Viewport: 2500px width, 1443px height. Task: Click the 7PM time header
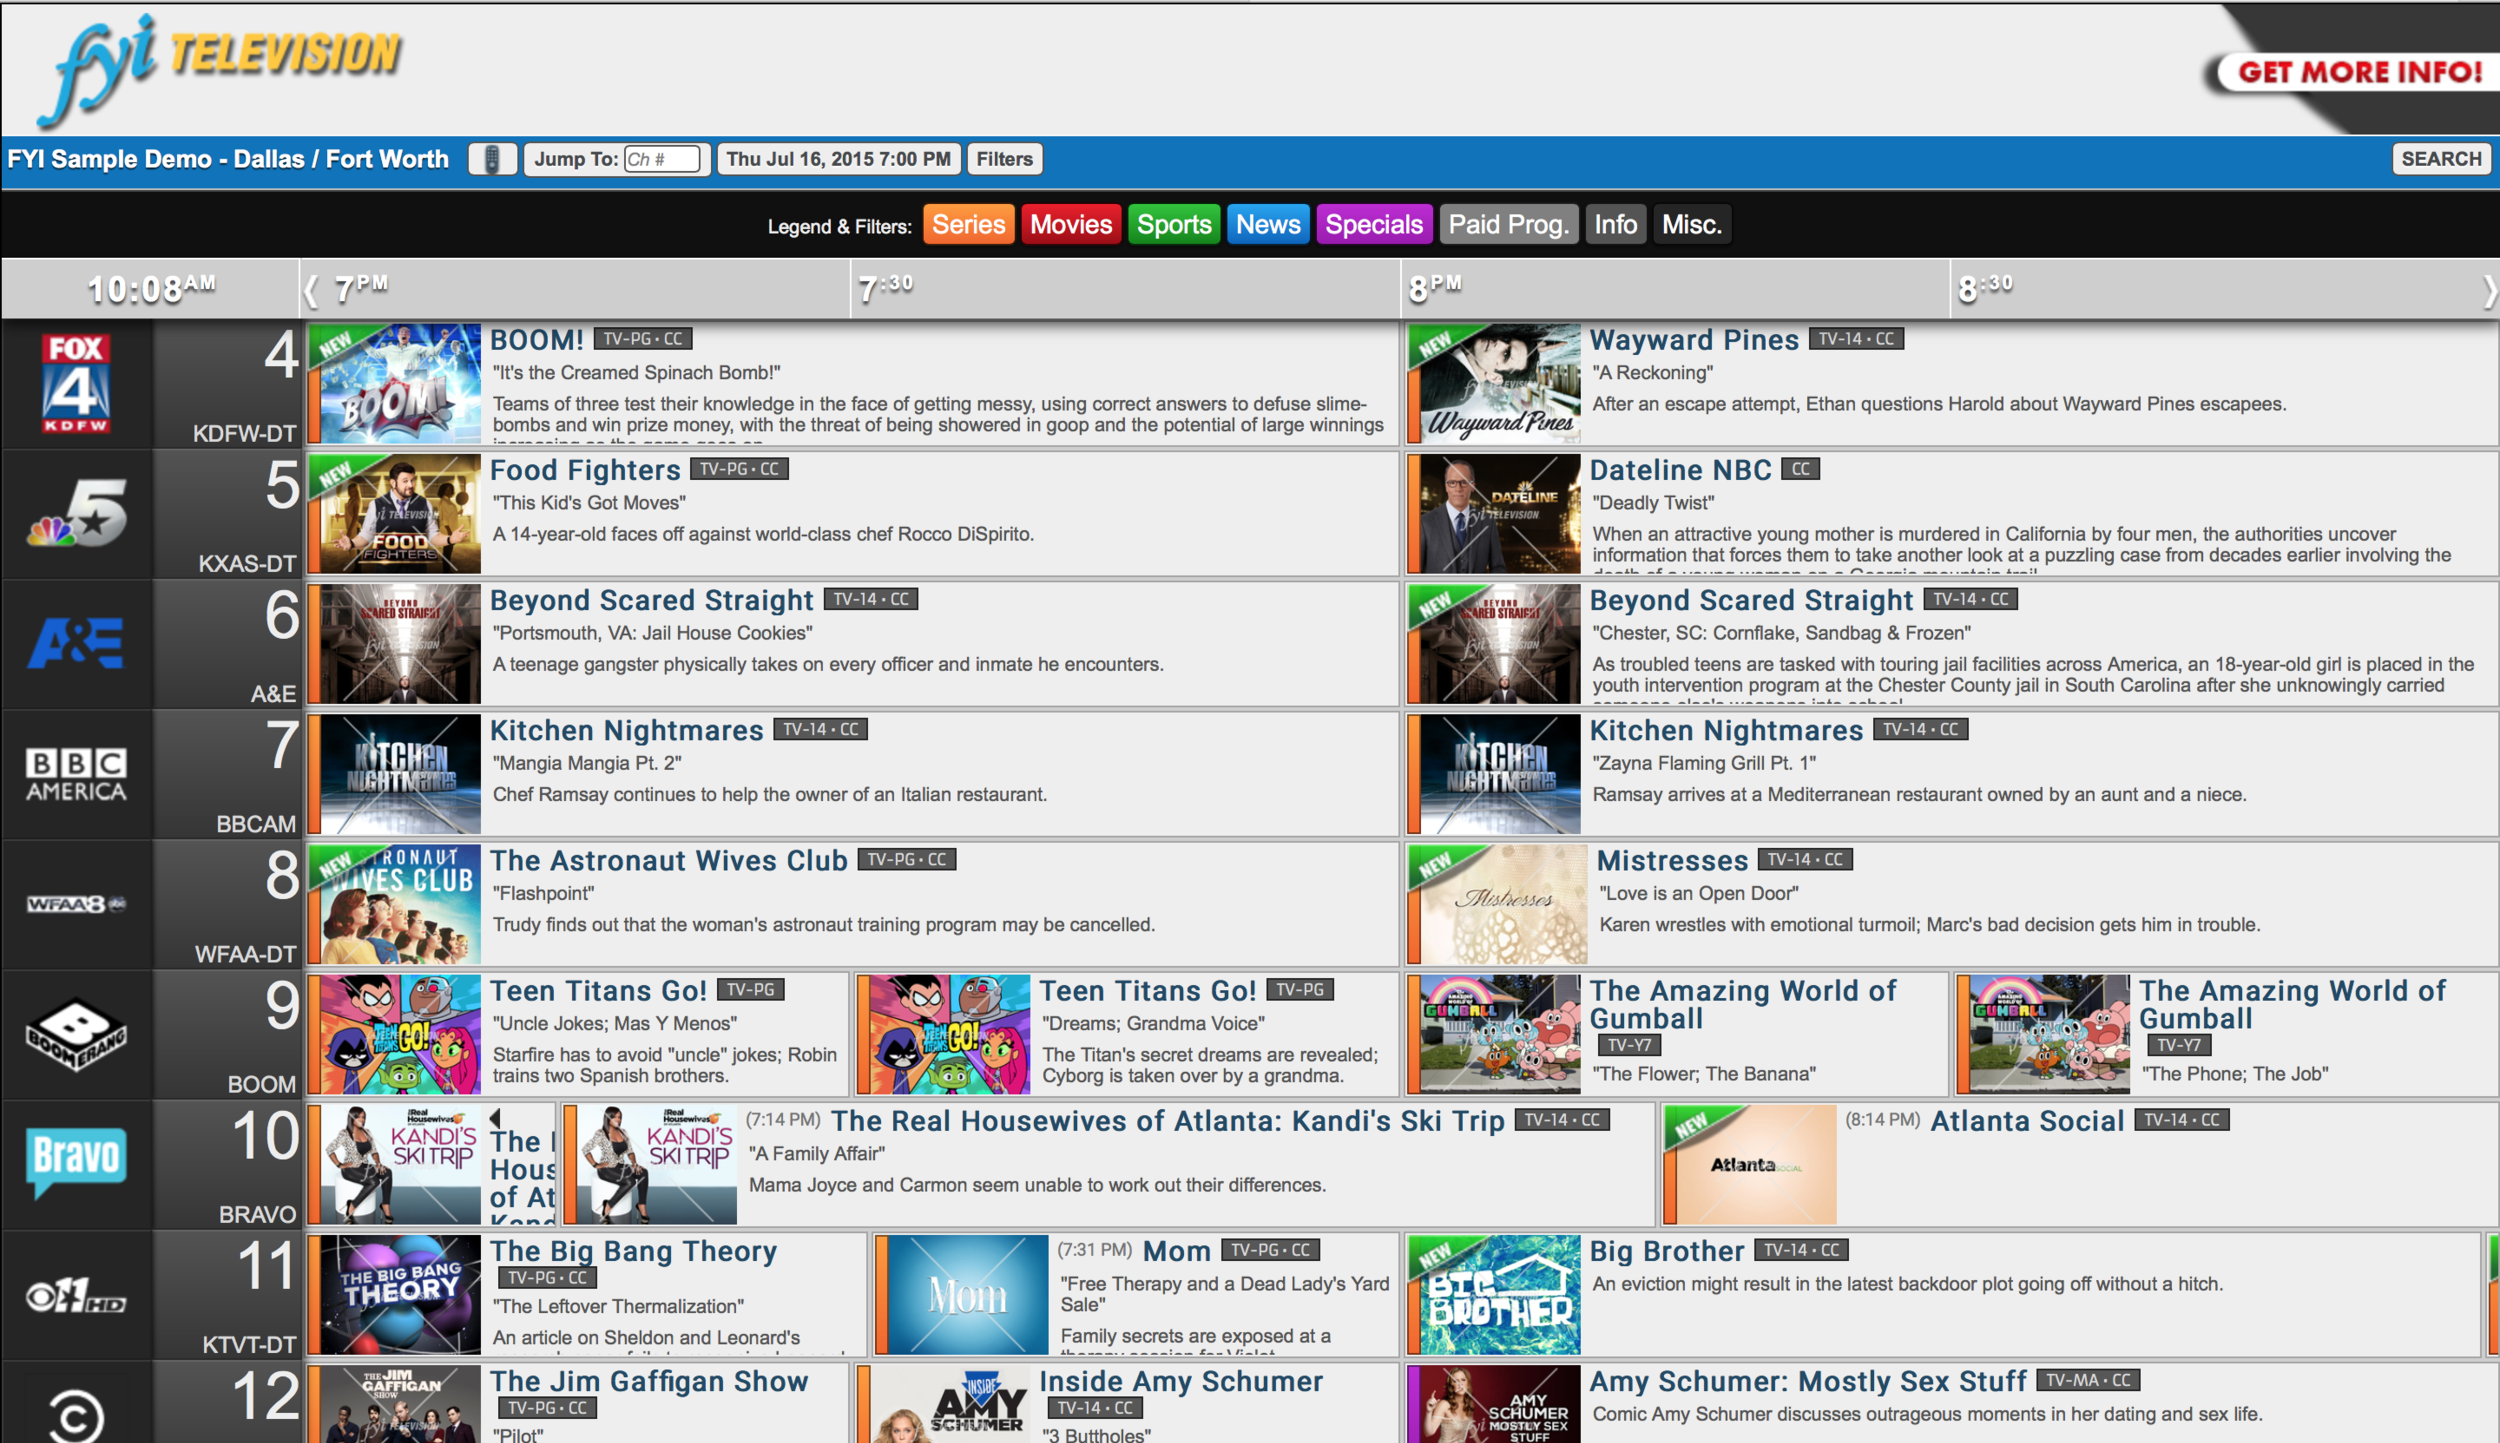point(360,289)
